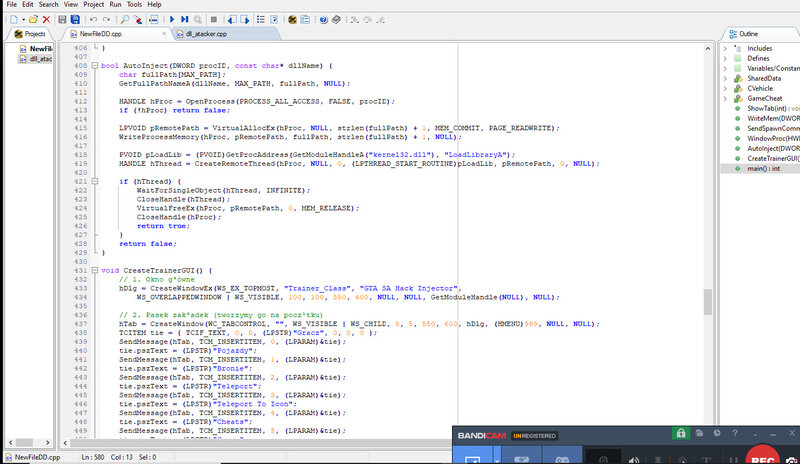This screenshot has height=464, width=800.
Task: Click the indent right-arrow toolbar icon
Action: [x=245, y=19]
